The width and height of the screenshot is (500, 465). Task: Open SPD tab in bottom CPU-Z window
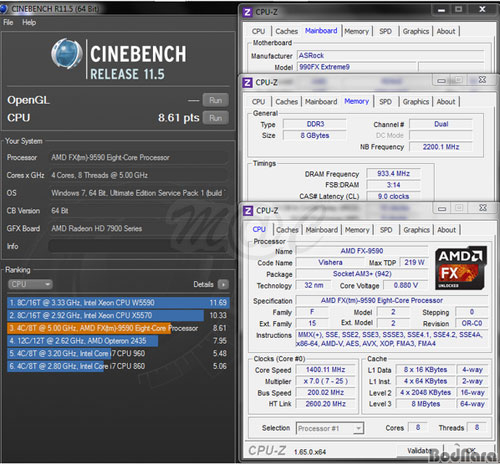tap(386, 230)
